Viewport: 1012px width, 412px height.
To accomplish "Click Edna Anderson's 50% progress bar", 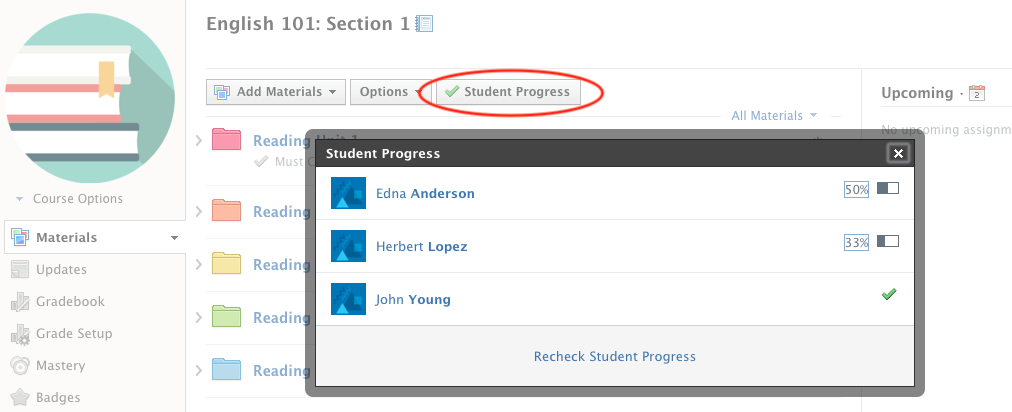I will pyautogui.click(x=888, y=188).
